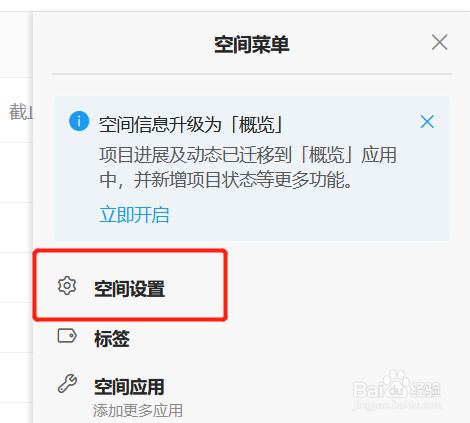Click empty space right of 空间设置 entry
Screen dimensions: 470x423
(x=338, y=287)
